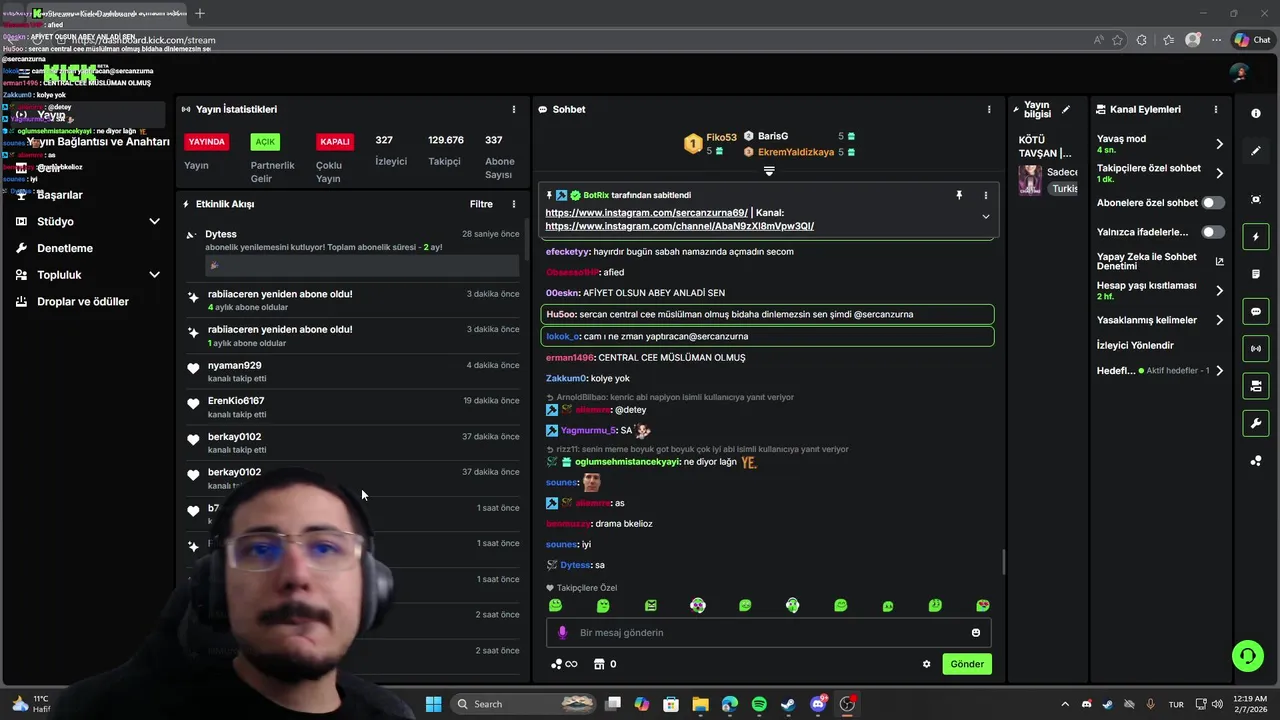
Task: Expand the pinned message chevron
Action: [985, 217]
